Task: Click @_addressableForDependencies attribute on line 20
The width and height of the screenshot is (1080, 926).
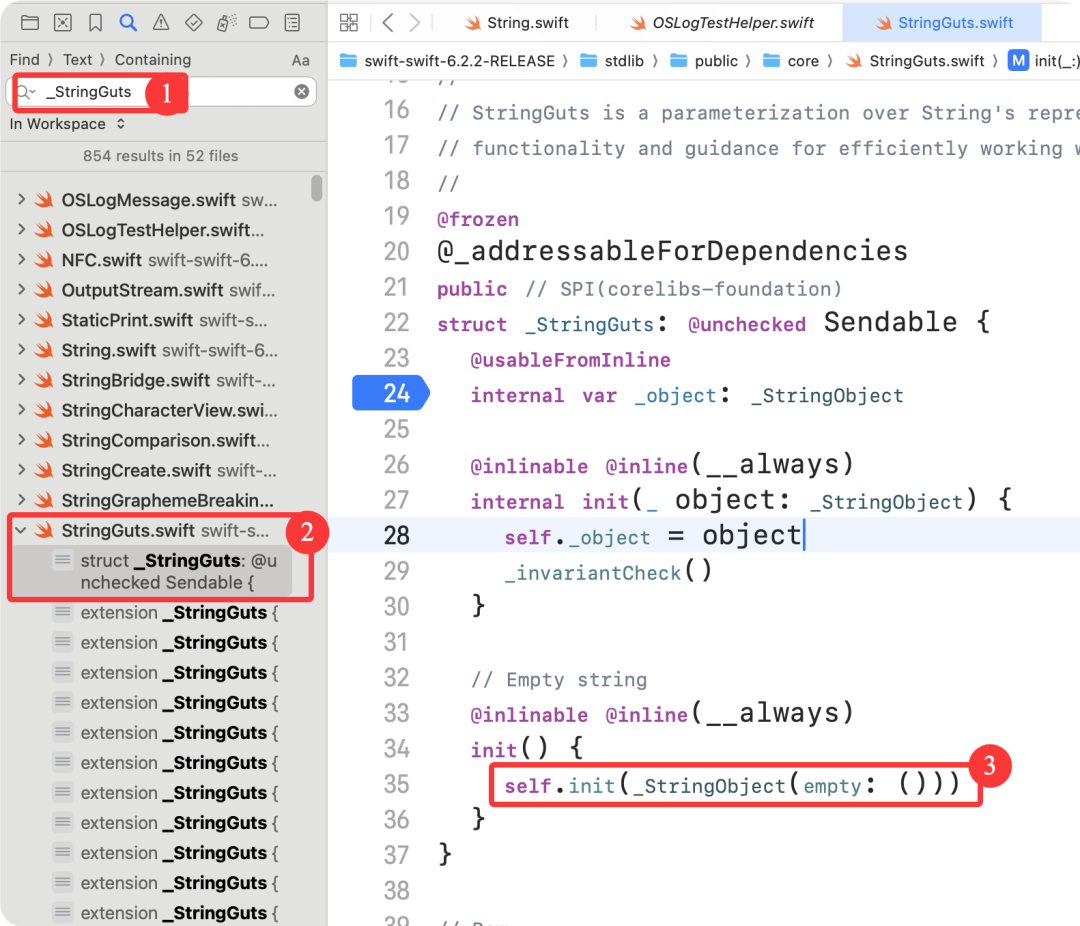Action: 672,251
